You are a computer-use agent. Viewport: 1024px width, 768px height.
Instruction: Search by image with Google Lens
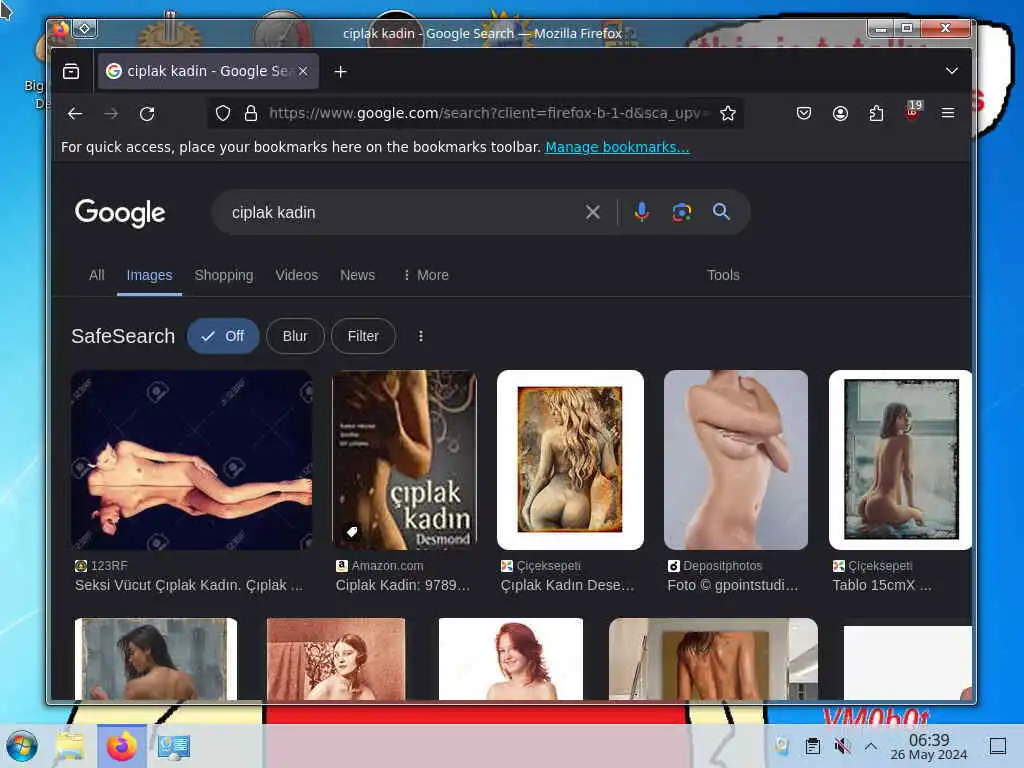click(681, 212)
